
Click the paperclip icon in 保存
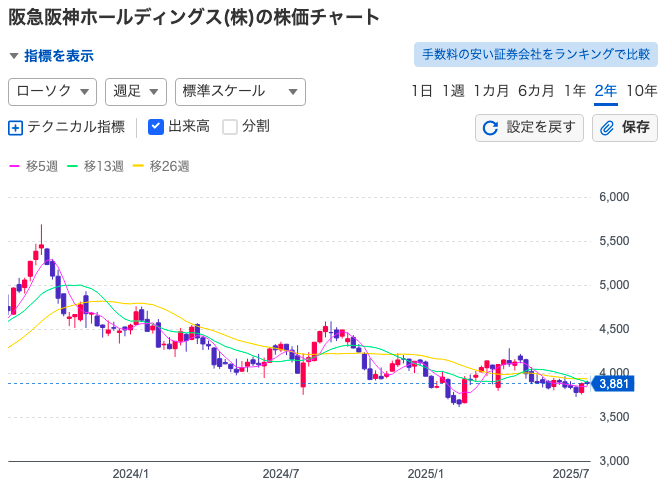[x=607, y=128]
